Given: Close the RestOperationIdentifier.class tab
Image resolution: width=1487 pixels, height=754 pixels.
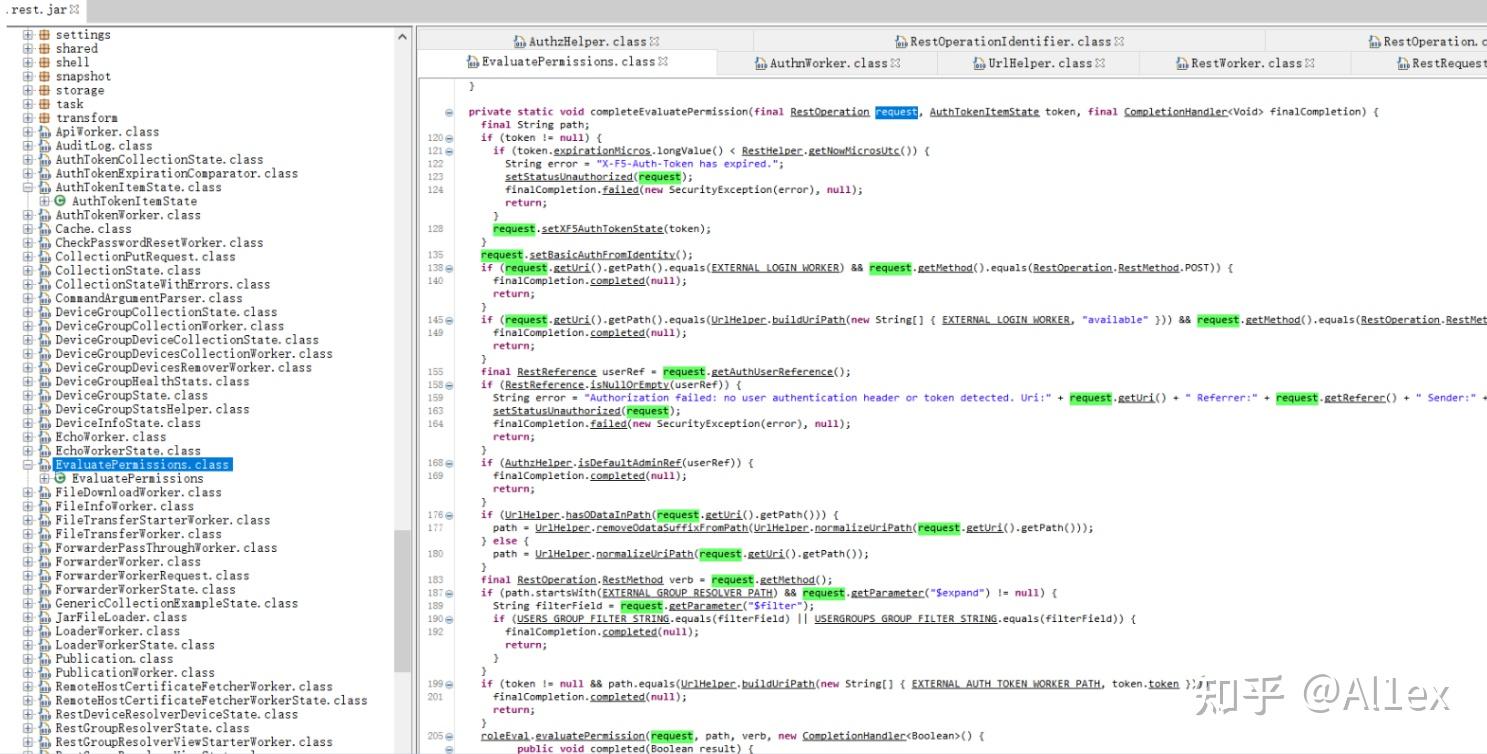Looking at the screenshot, I should click(x=1119, y=41).
